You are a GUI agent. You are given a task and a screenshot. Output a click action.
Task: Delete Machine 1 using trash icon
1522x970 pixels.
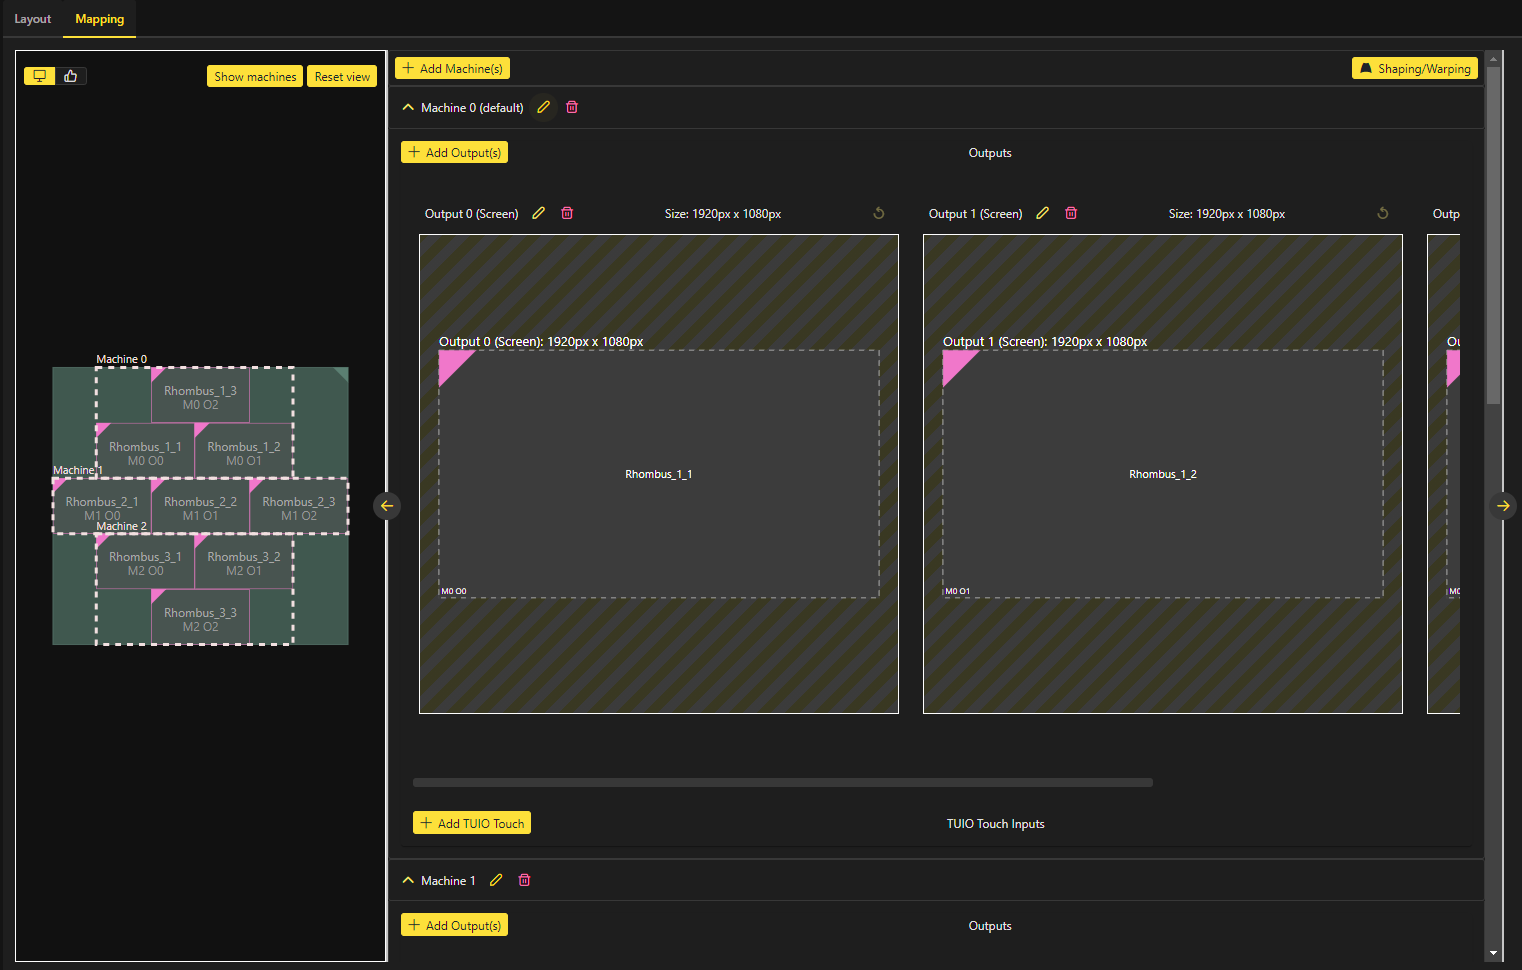pos(524,880)
